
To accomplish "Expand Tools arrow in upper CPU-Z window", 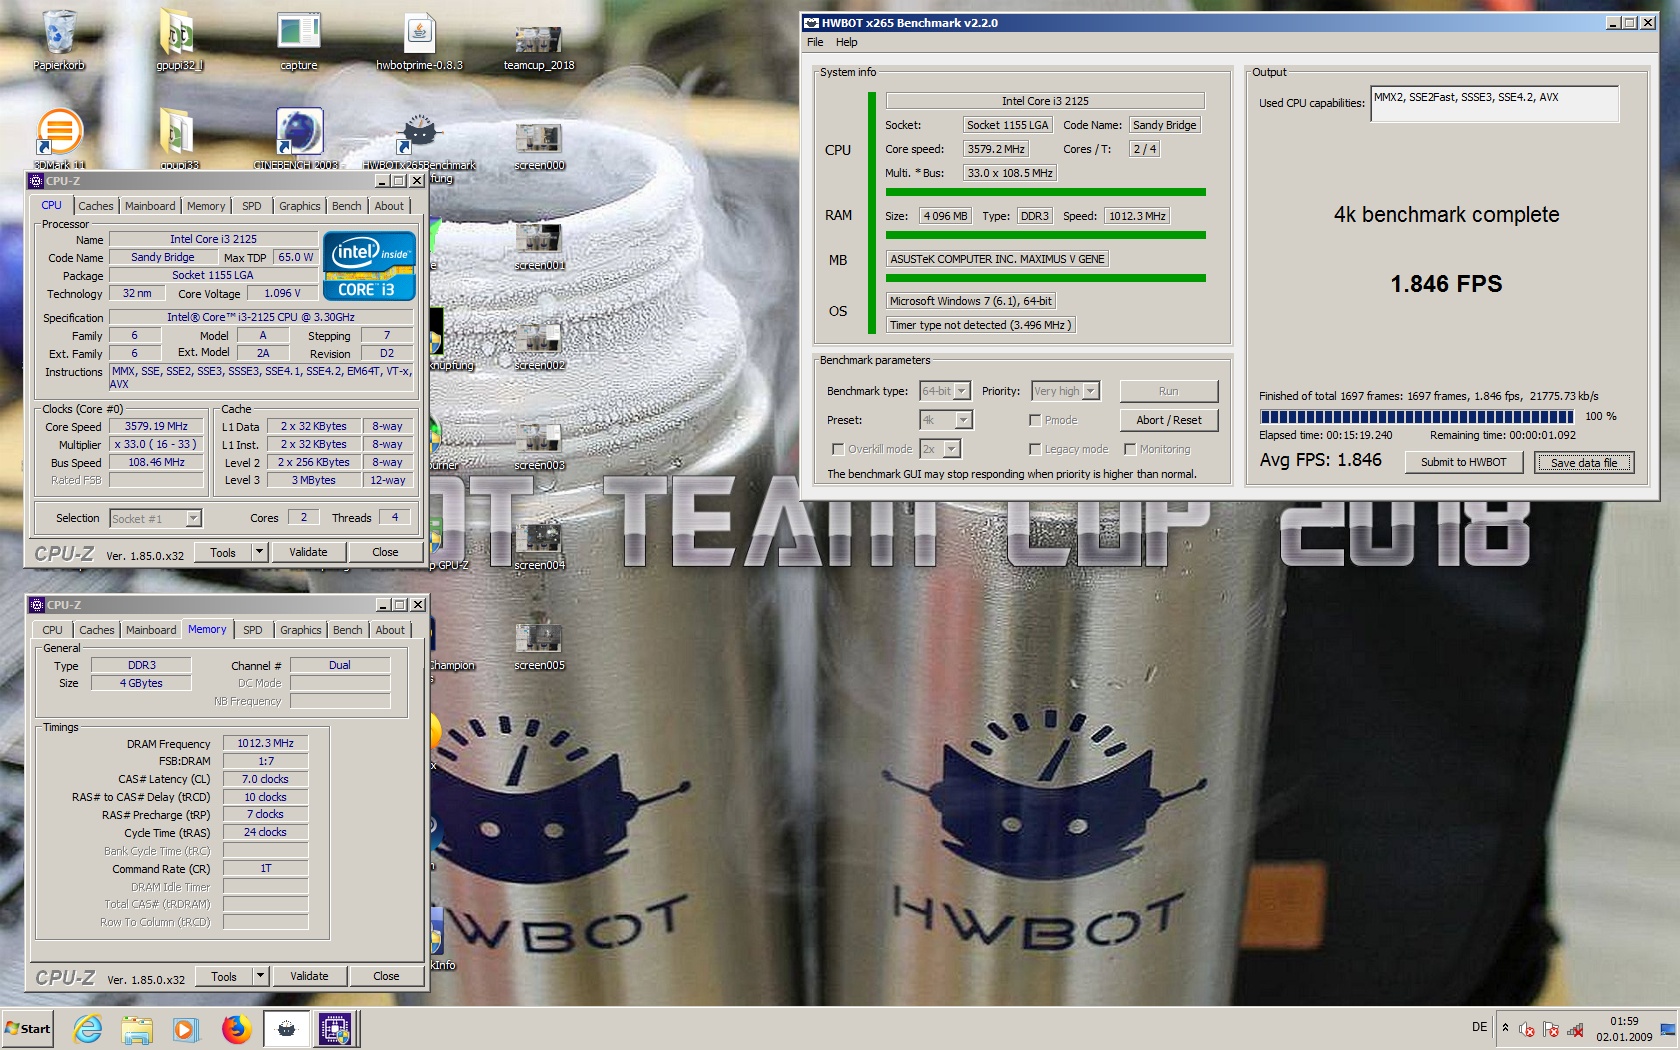I will (x=259, y=551).
